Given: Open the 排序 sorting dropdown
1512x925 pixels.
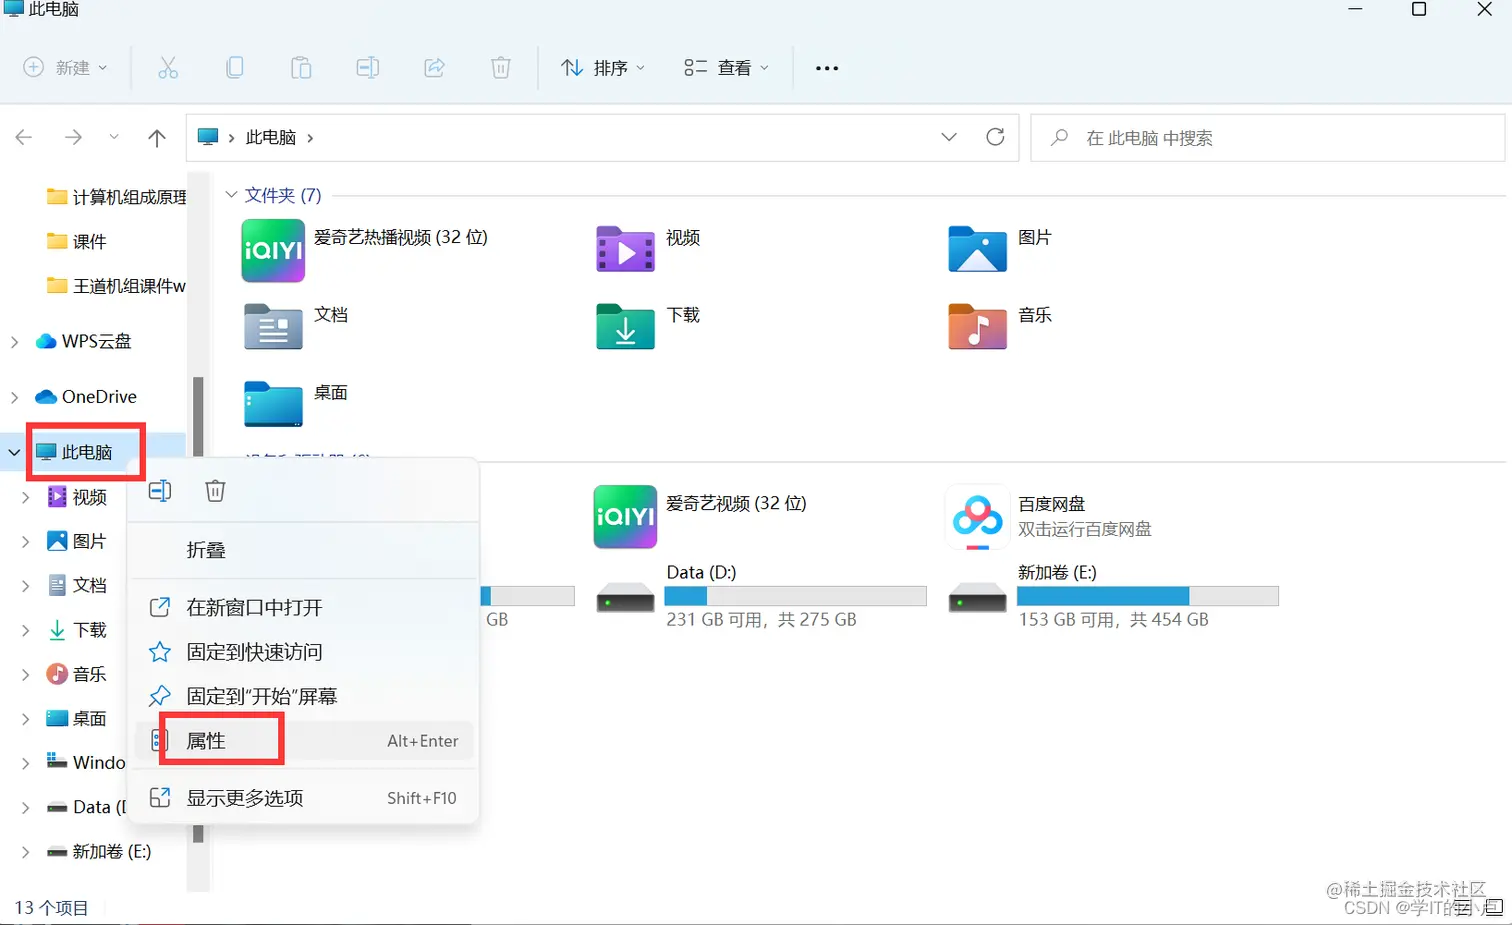Looking at the screenshot, I should (602, 67).
